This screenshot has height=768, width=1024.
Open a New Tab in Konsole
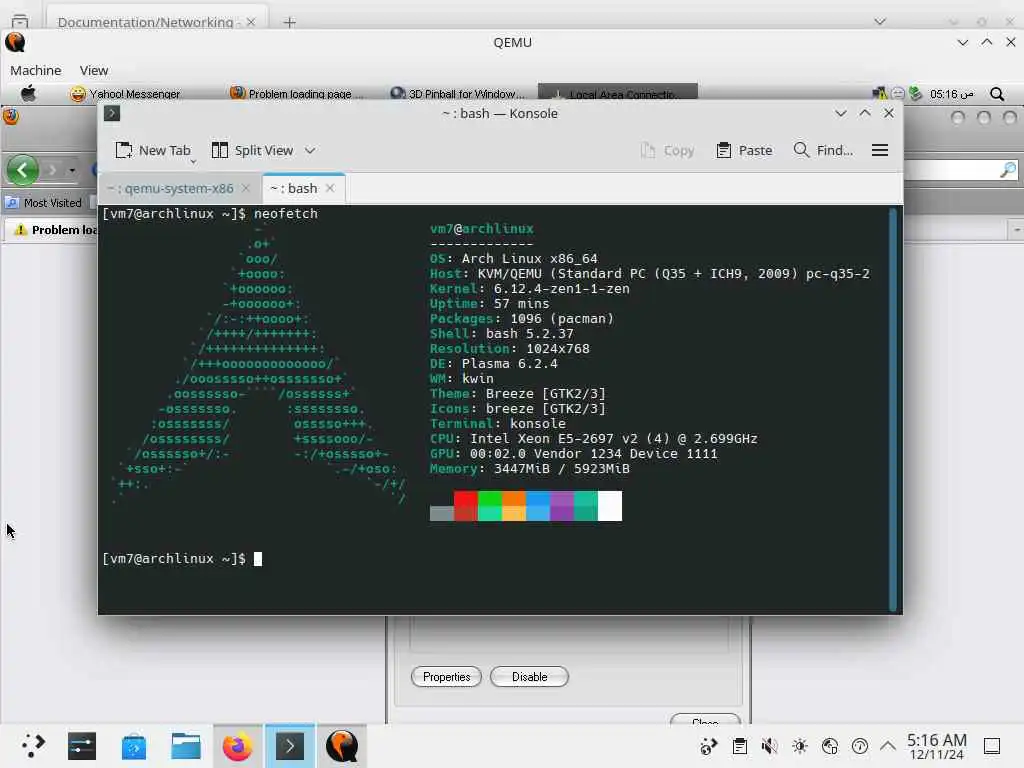click(x=153, y=150)
